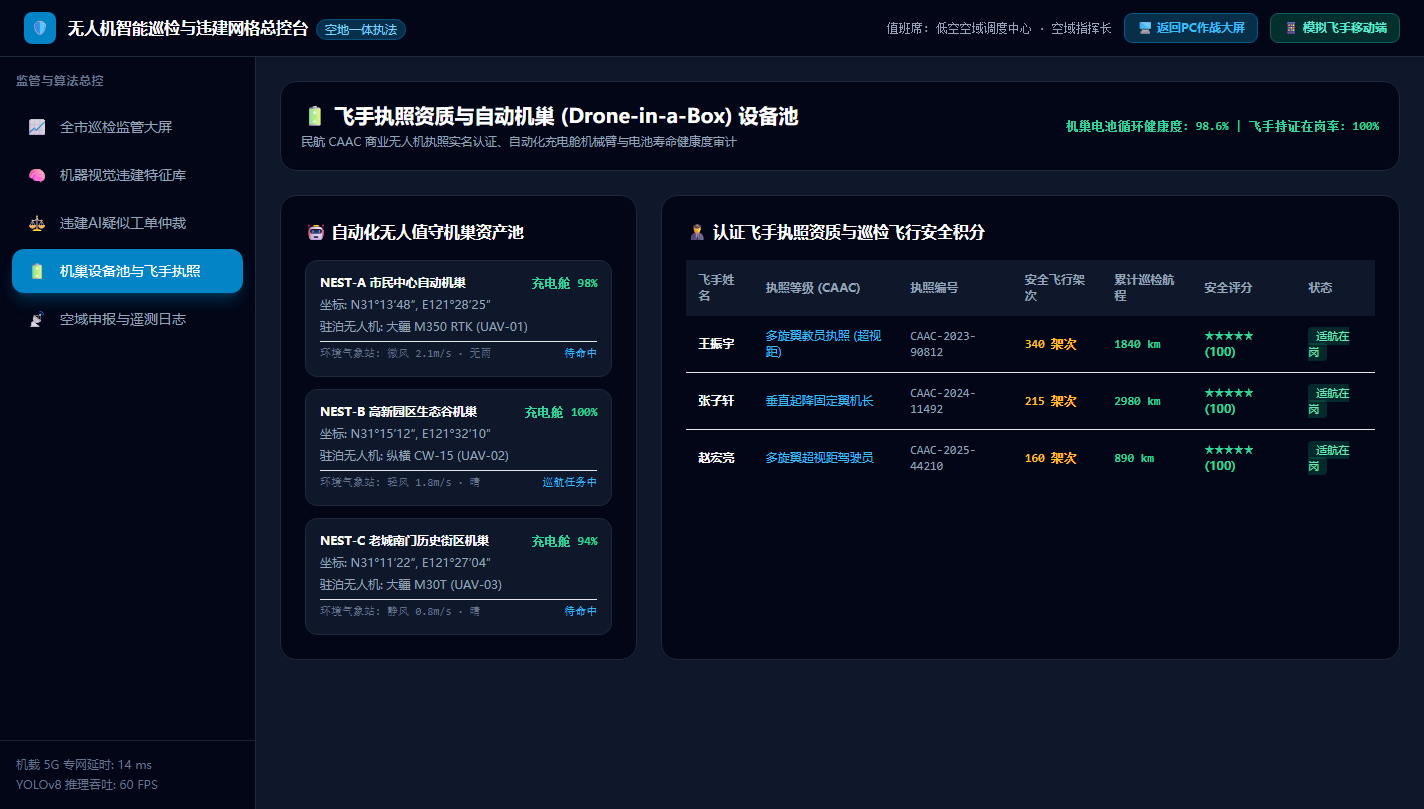Image resolution: width=1424 pixels, height=809 pixels.
Task: Click the phone icon in 模拟飞手移动端 button
Action: coord(1291,28)
